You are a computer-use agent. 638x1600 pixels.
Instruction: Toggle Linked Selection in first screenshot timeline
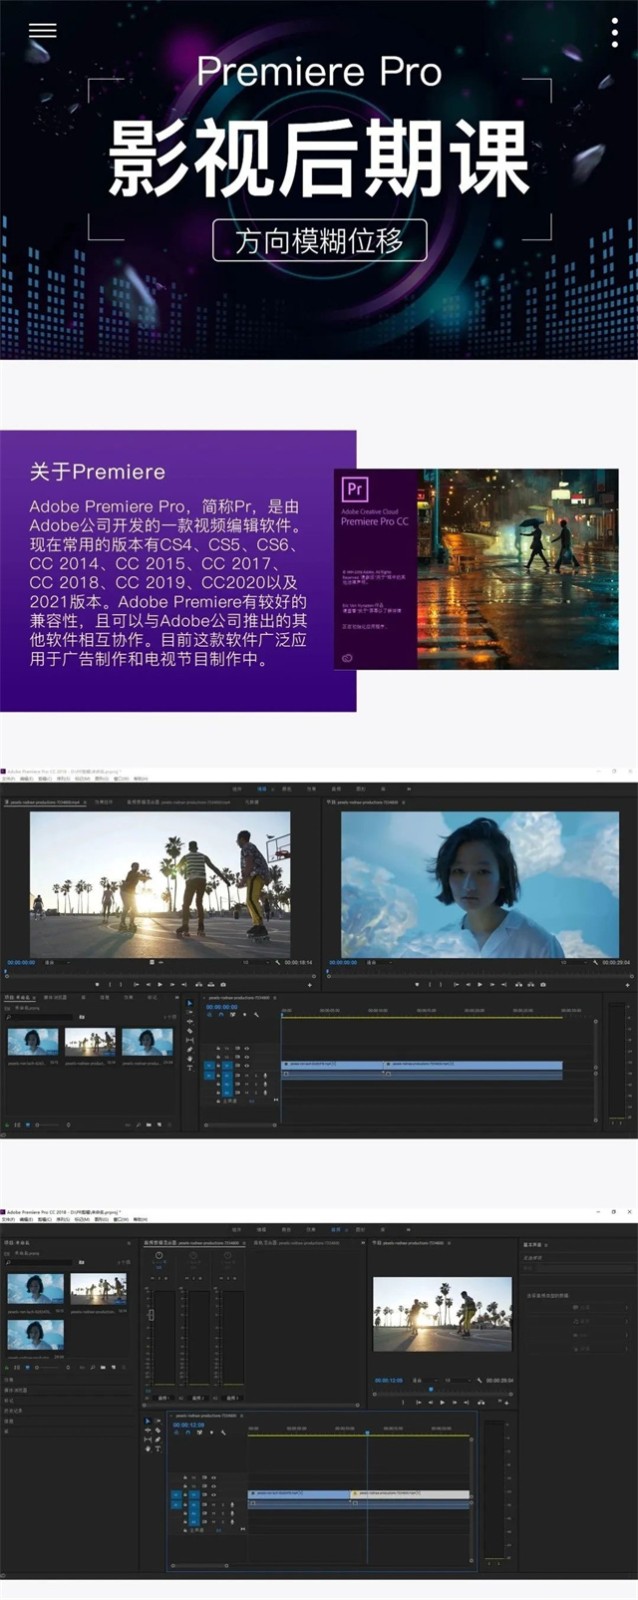coord(232,1015)
